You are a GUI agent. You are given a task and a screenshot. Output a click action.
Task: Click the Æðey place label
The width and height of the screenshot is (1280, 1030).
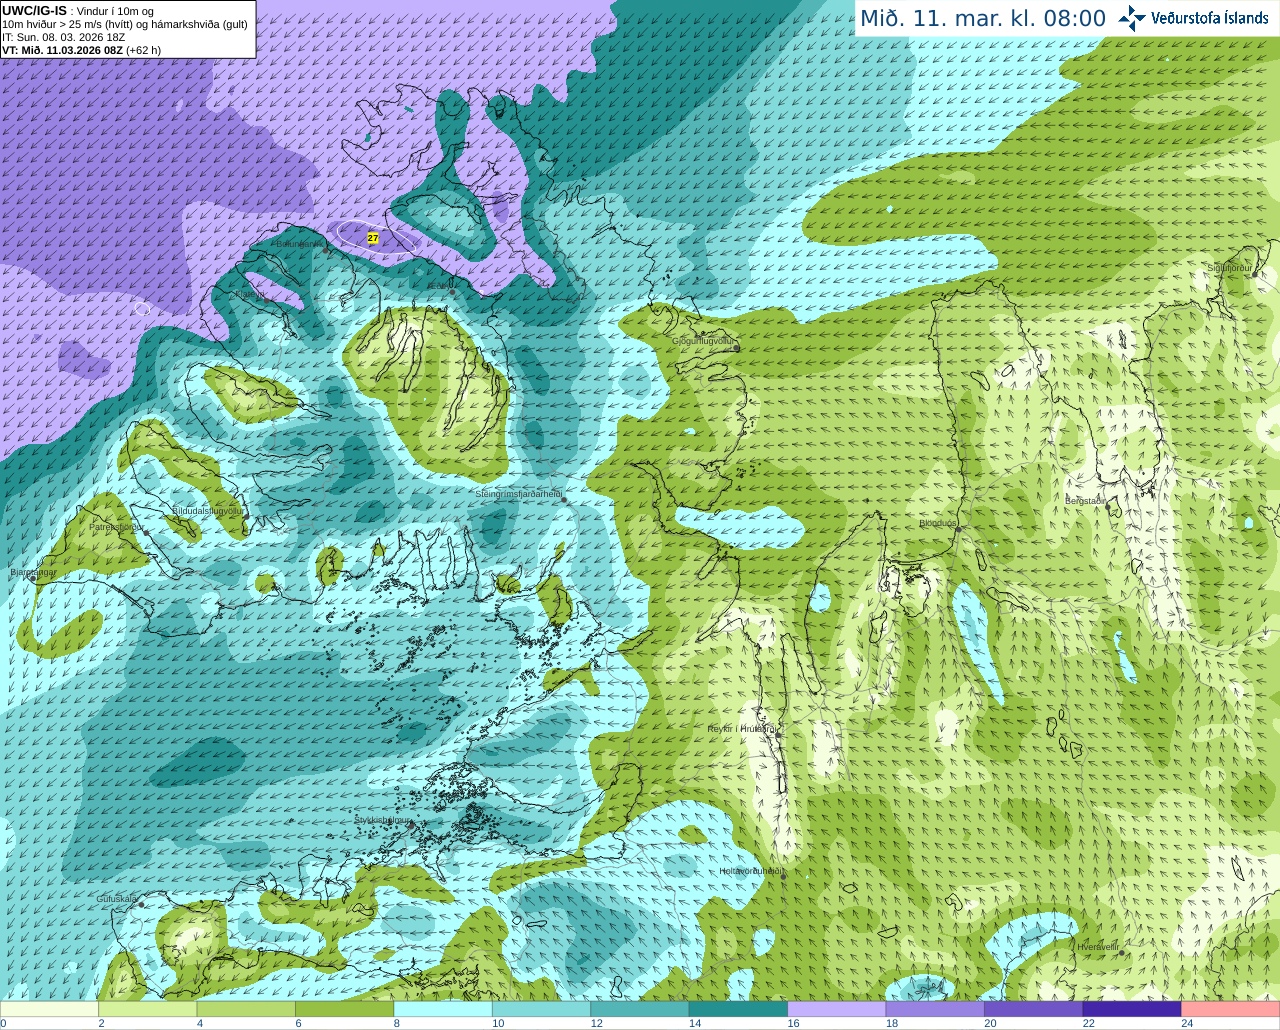438,286
